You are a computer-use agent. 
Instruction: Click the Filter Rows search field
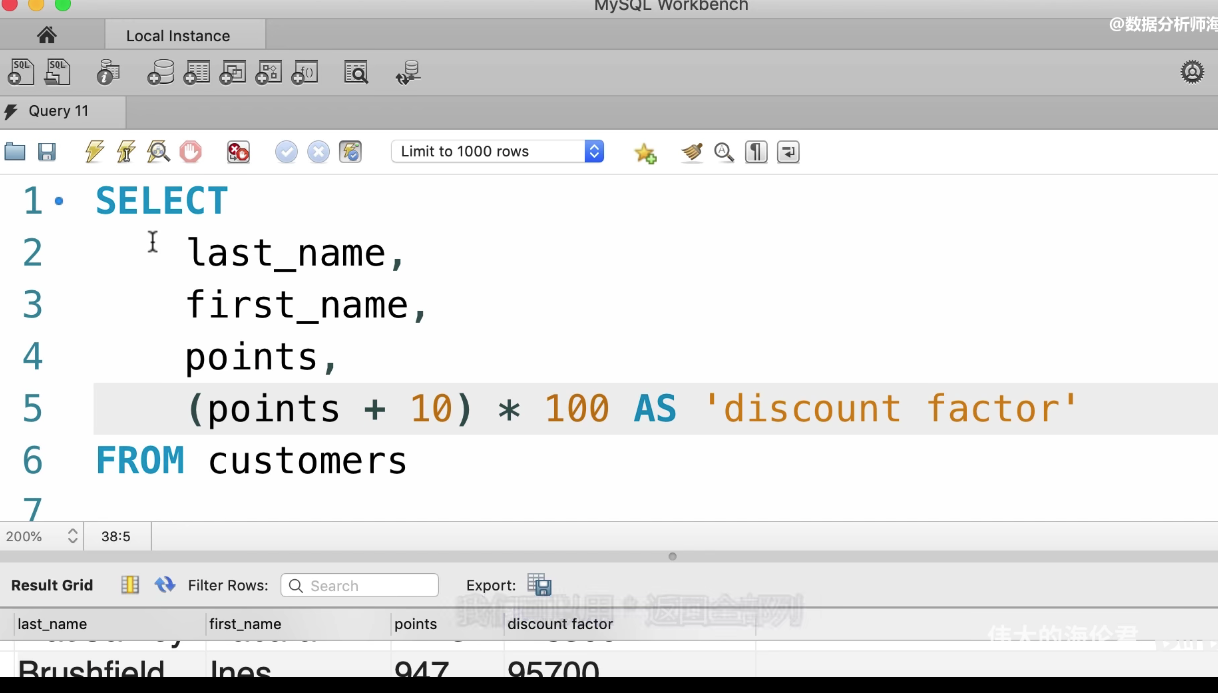pyautogui.click(x=360, y=585)
